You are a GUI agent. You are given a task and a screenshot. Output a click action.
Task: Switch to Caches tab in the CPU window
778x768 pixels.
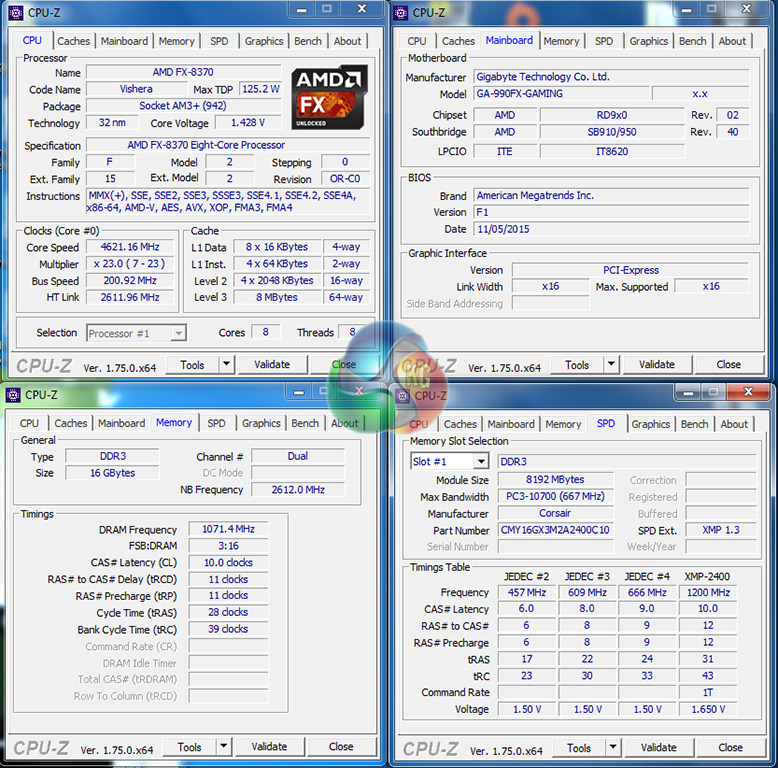click(x=73, y=41)
